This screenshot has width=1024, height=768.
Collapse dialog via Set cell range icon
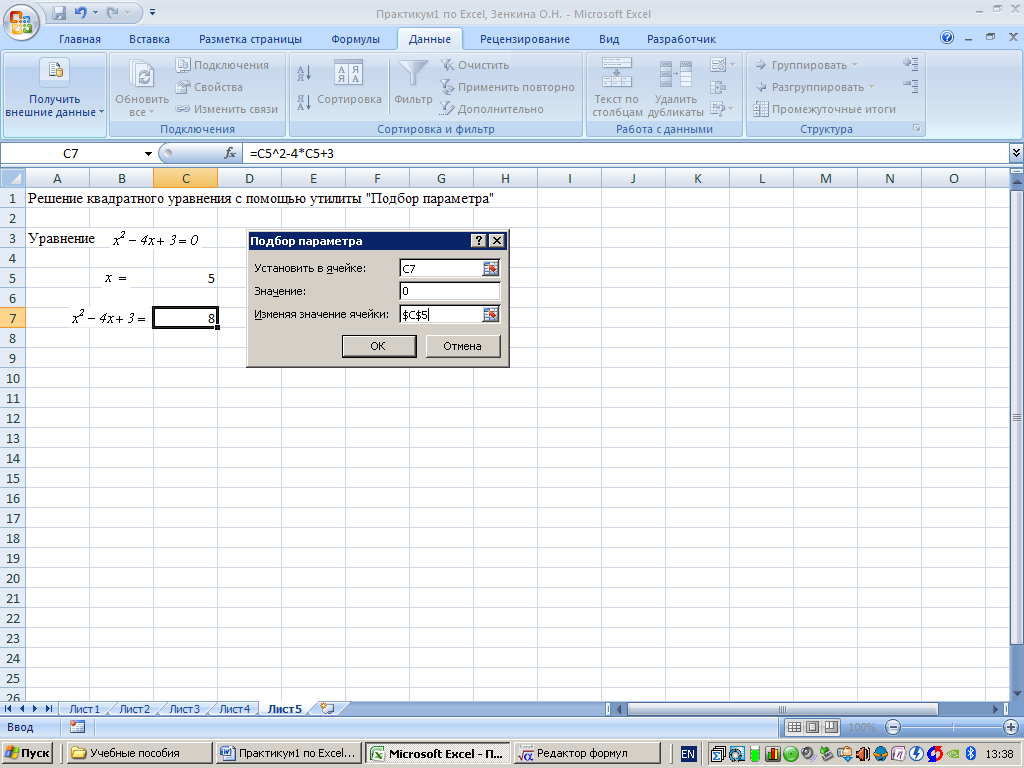point(490,268)
